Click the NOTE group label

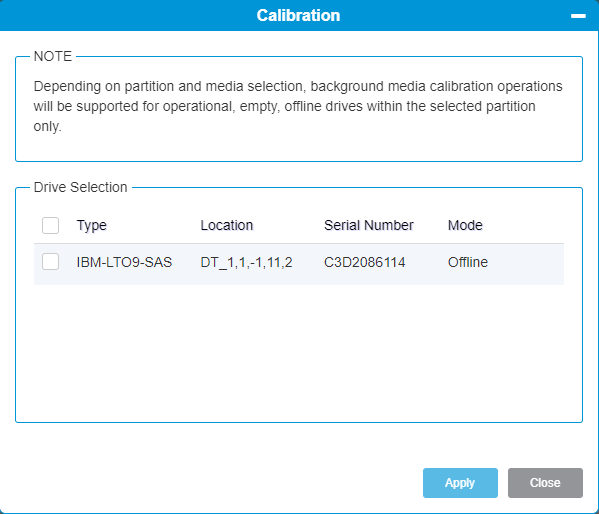tap(53, 57)
